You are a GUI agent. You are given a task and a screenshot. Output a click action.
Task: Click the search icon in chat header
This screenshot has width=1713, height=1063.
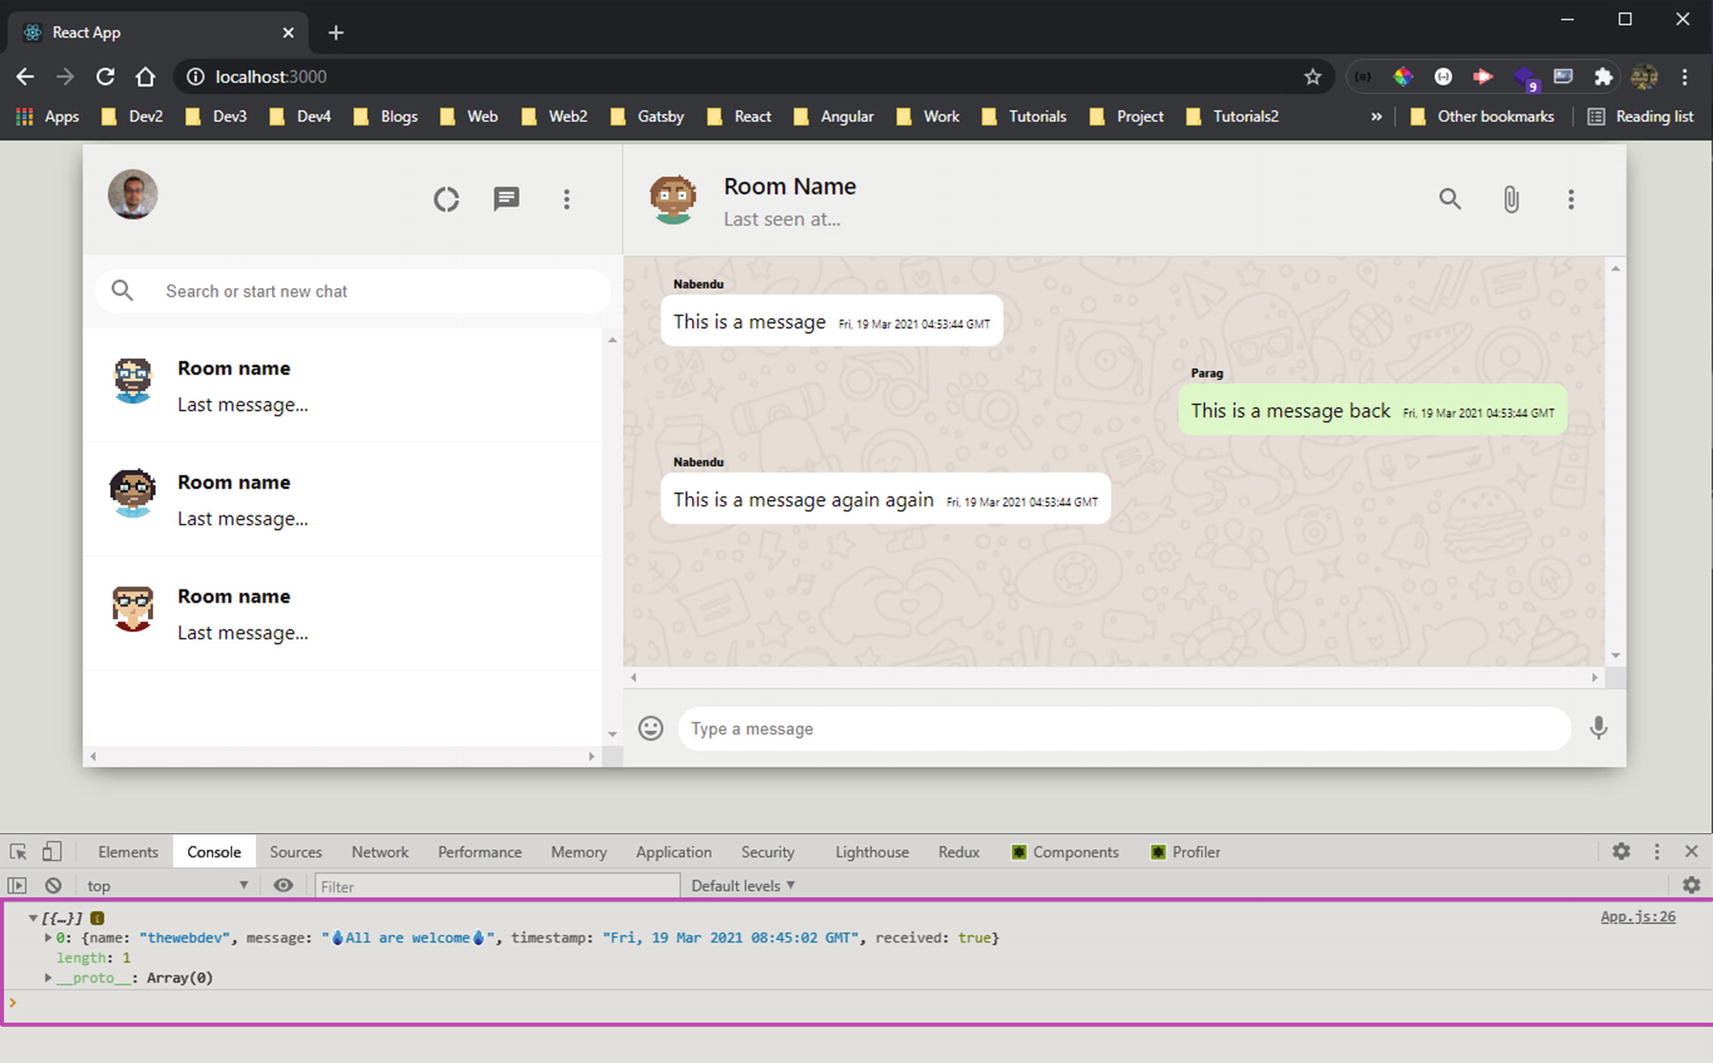[x=1449, y=199]
